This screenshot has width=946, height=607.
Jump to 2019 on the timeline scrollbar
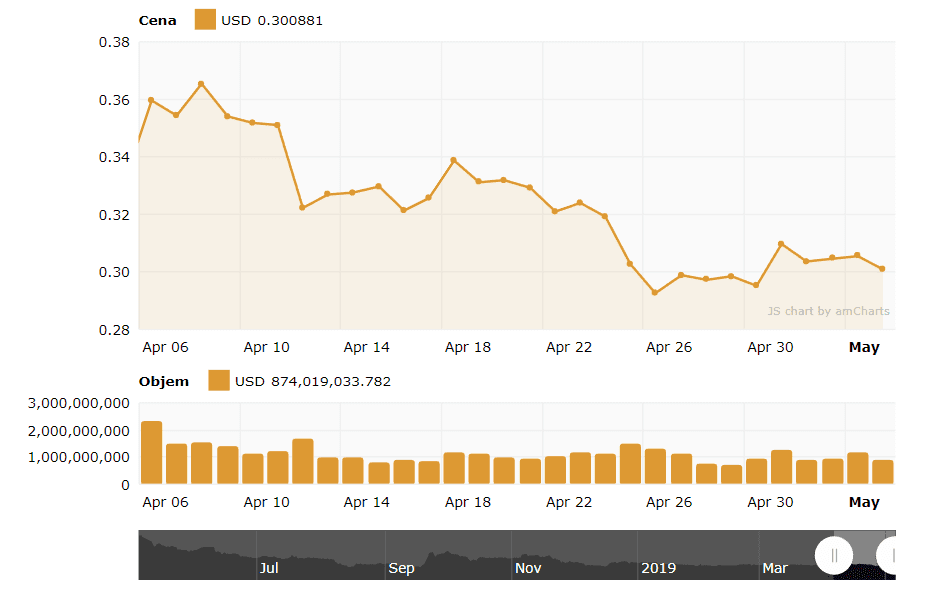[x=658, y=568]
